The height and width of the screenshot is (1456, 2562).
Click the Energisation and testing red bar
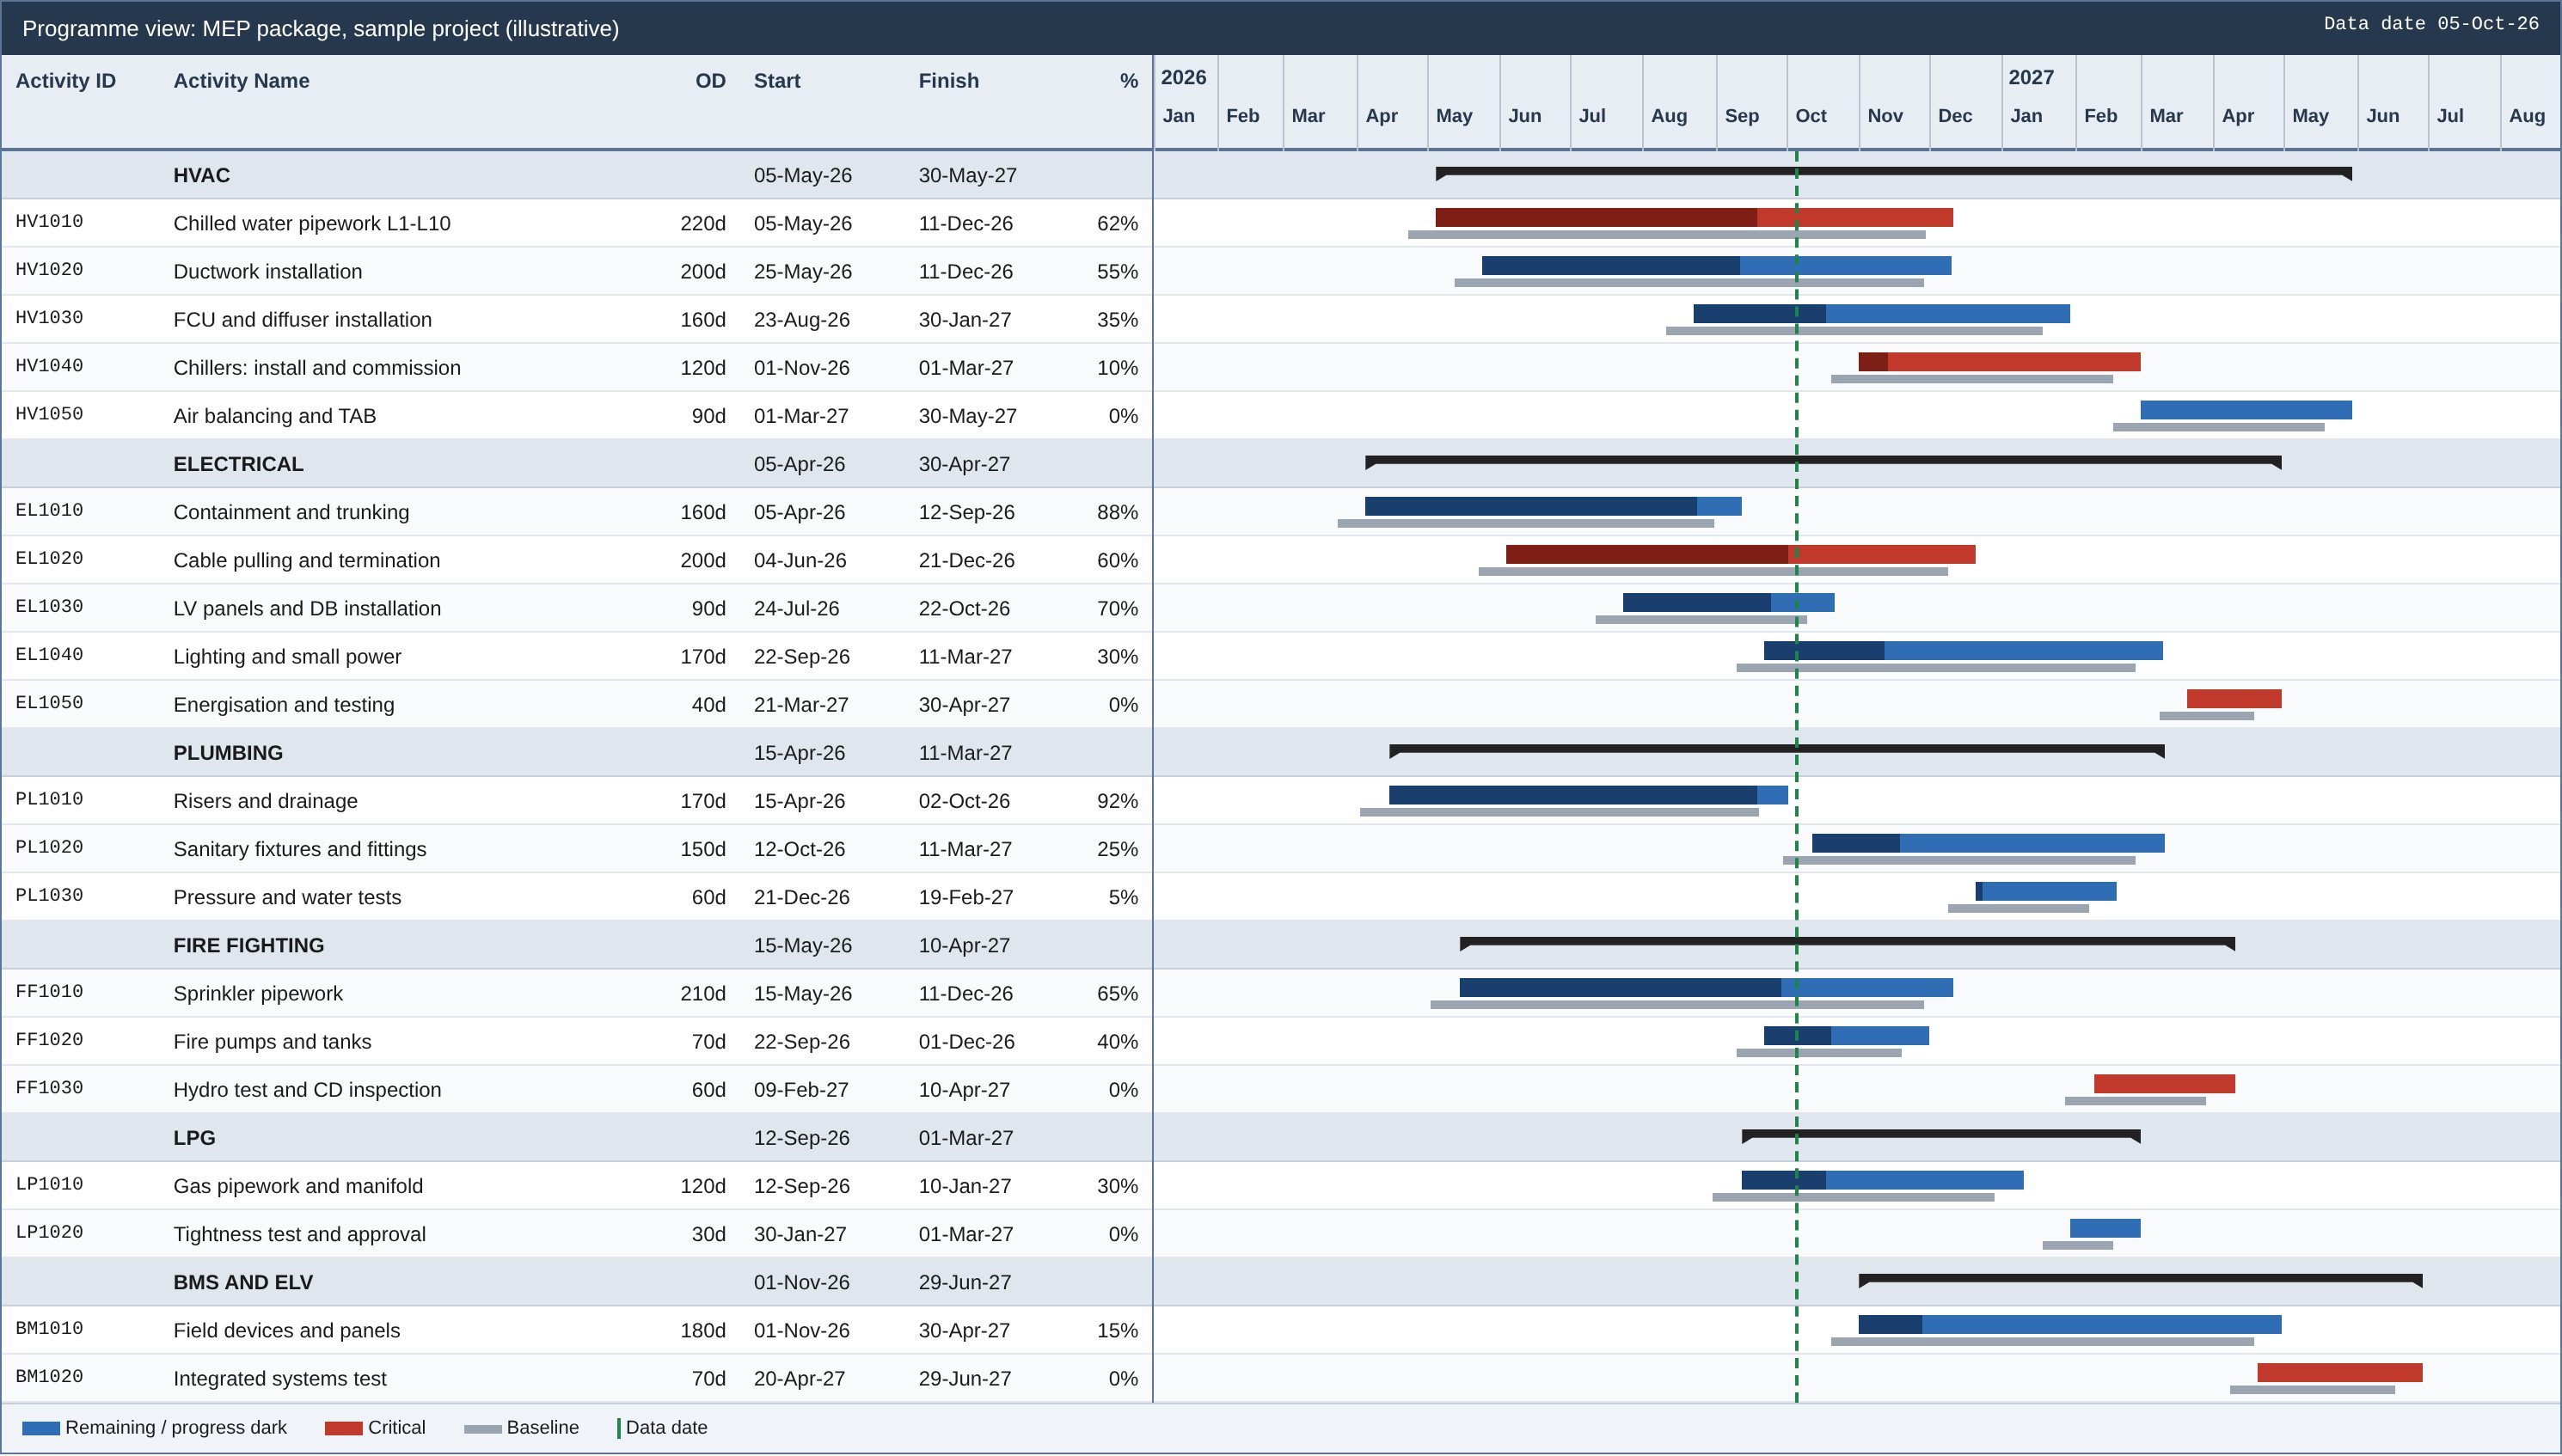2234,698
